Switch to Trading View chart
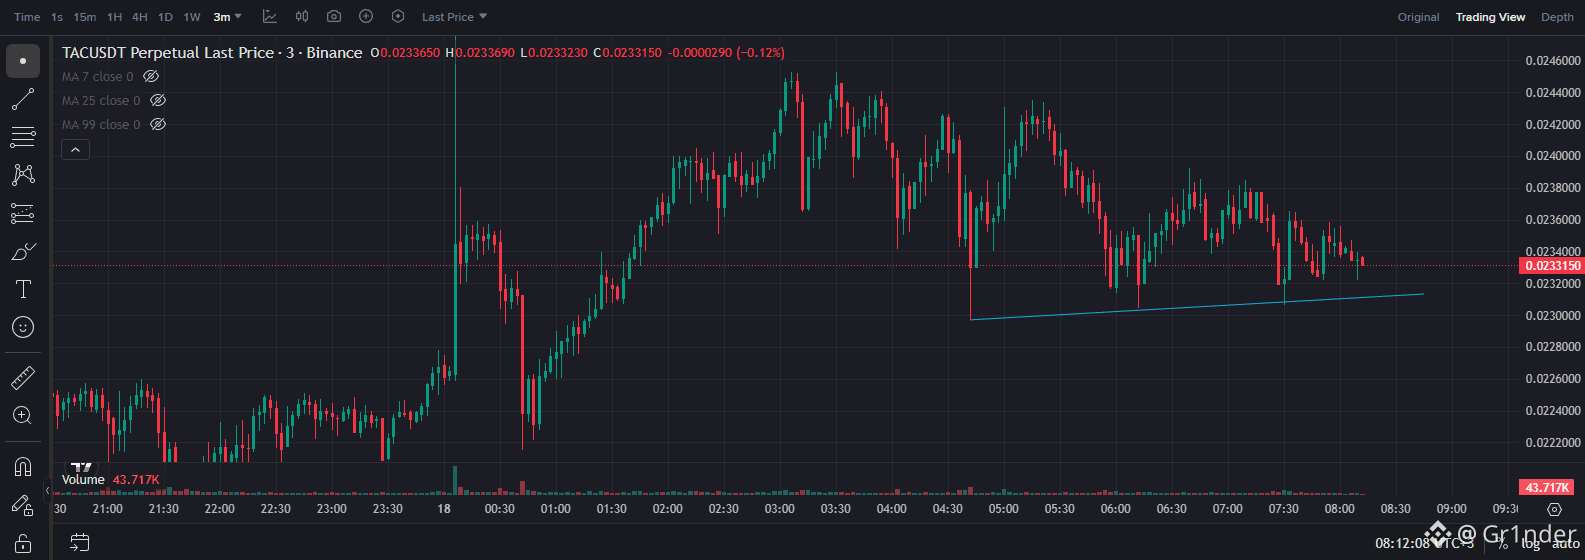The image size is (1585, 560). 1490,17
